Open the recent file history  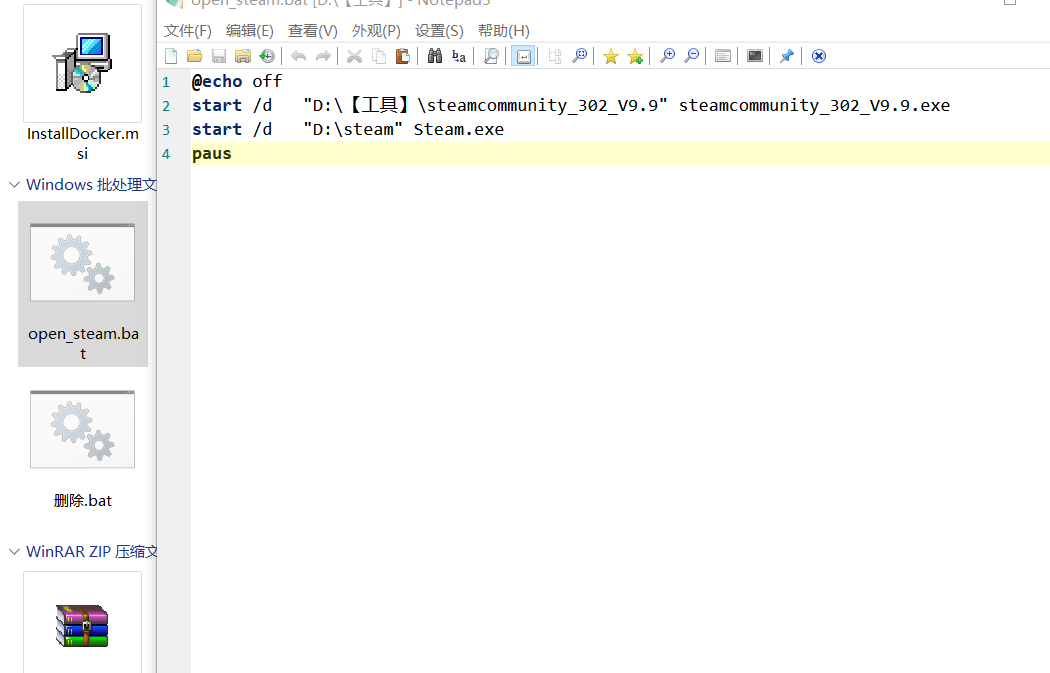pos(267,56)
